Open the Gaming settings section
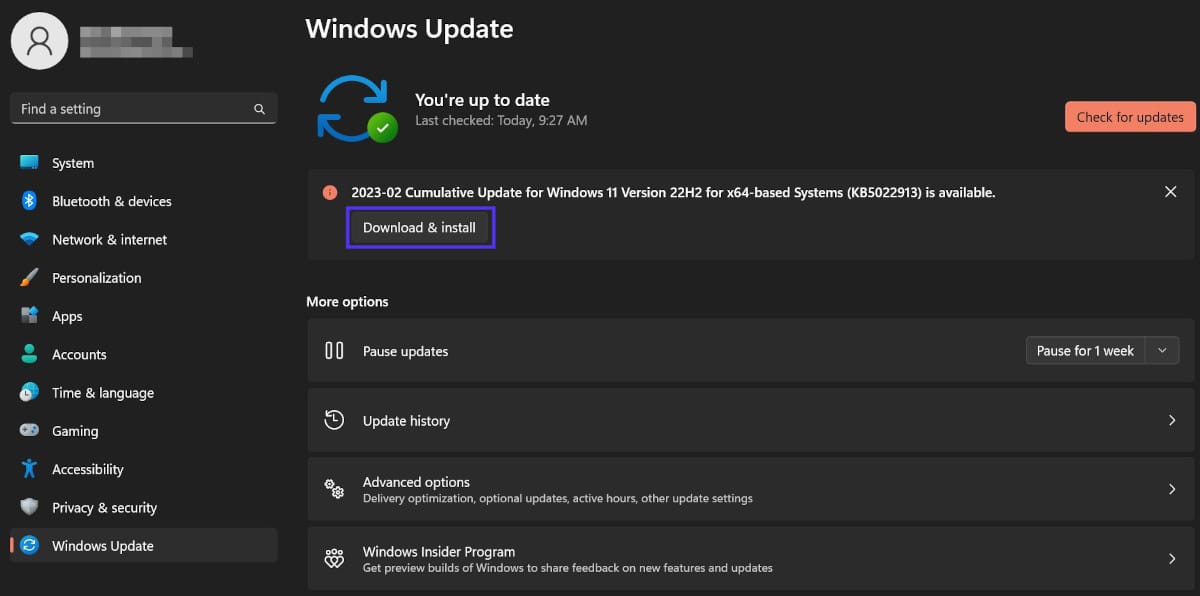 click(x=76, y=430)
